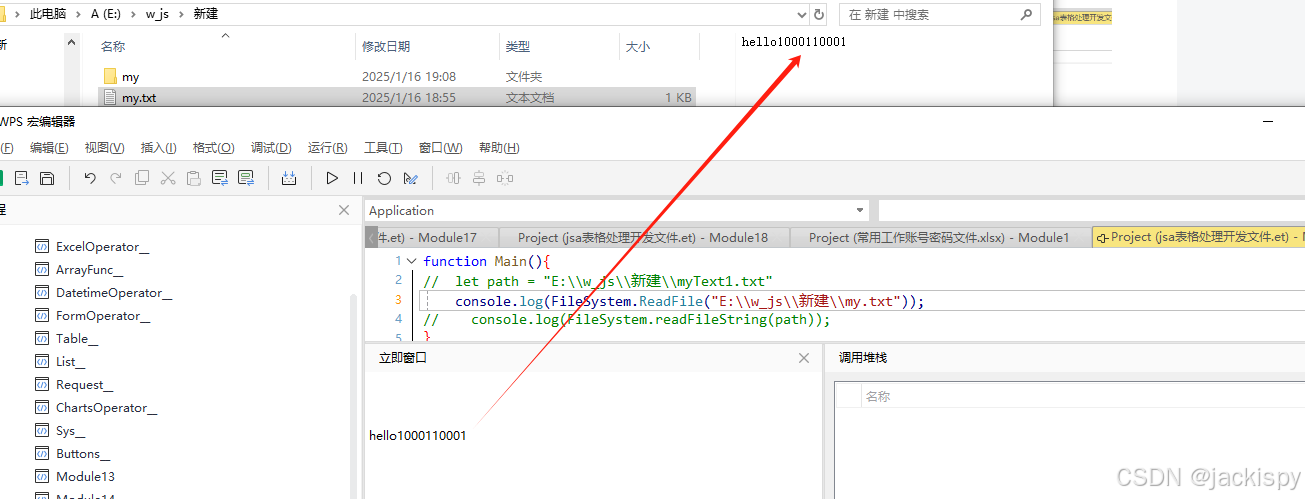Click the redo arrow icon
The width and height of the screenshot is (1305, 499).
coord(116,178)
